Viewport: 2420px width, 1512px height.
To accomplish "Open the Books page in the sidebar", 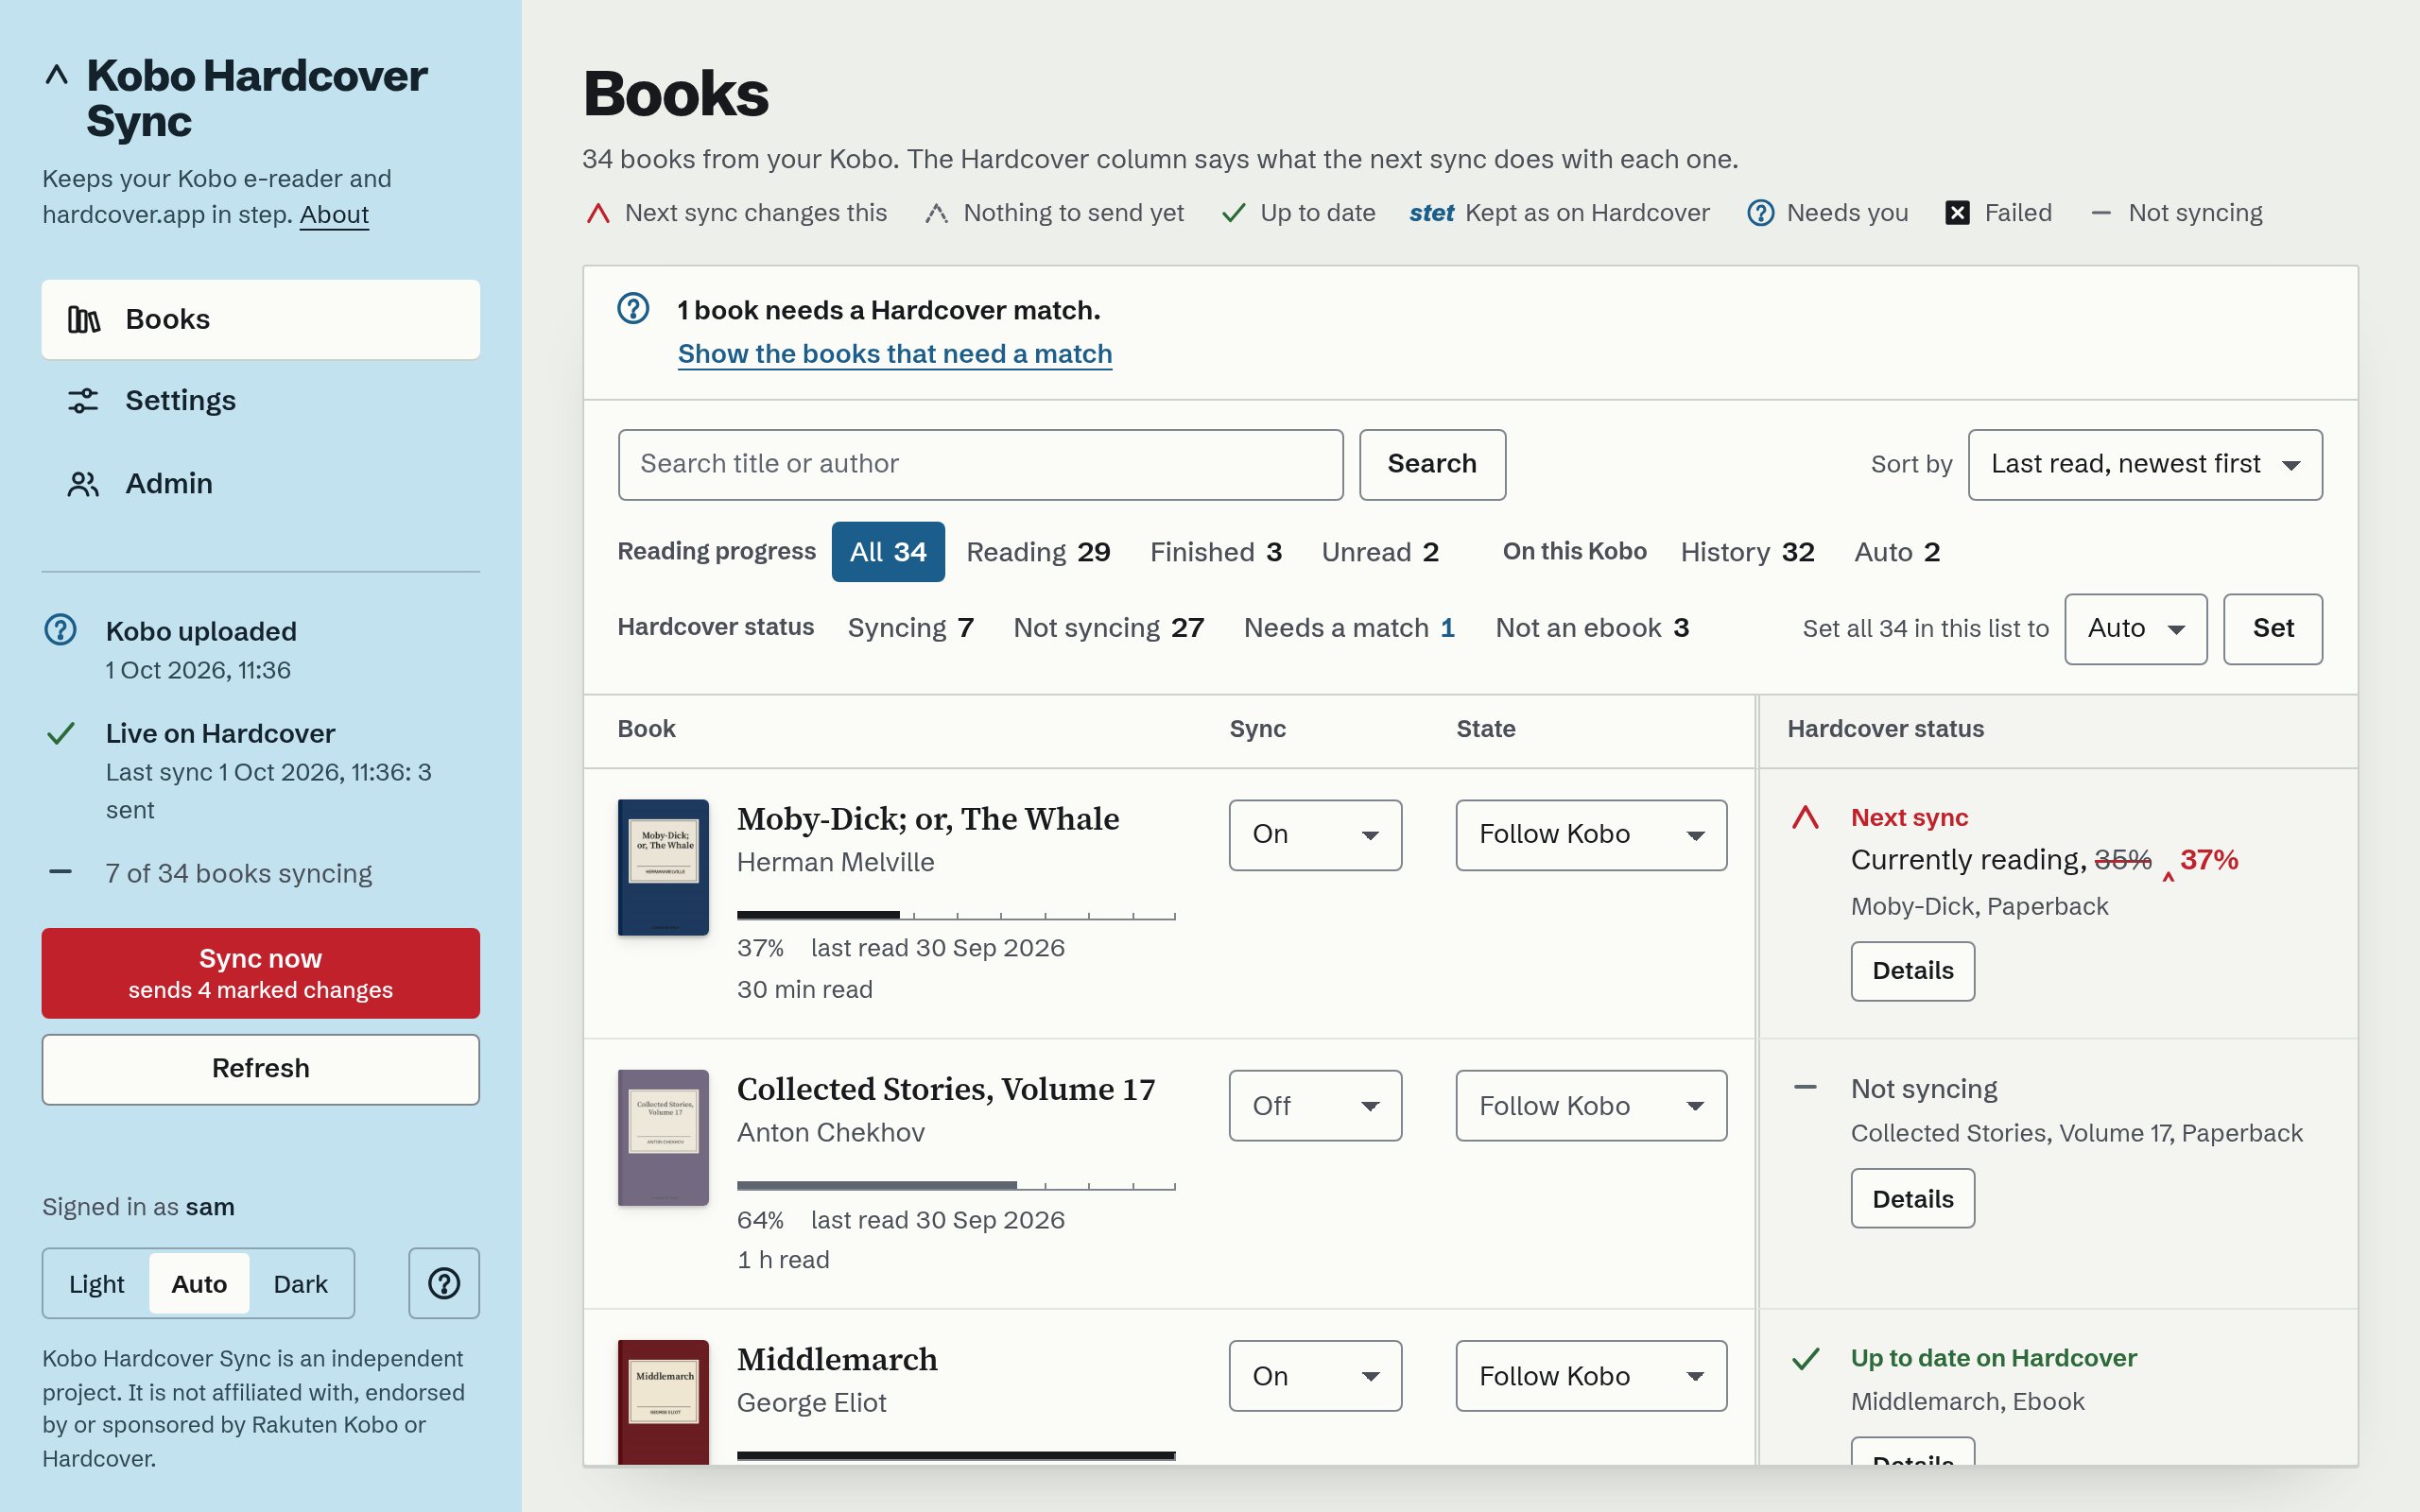I will (260, 319).
